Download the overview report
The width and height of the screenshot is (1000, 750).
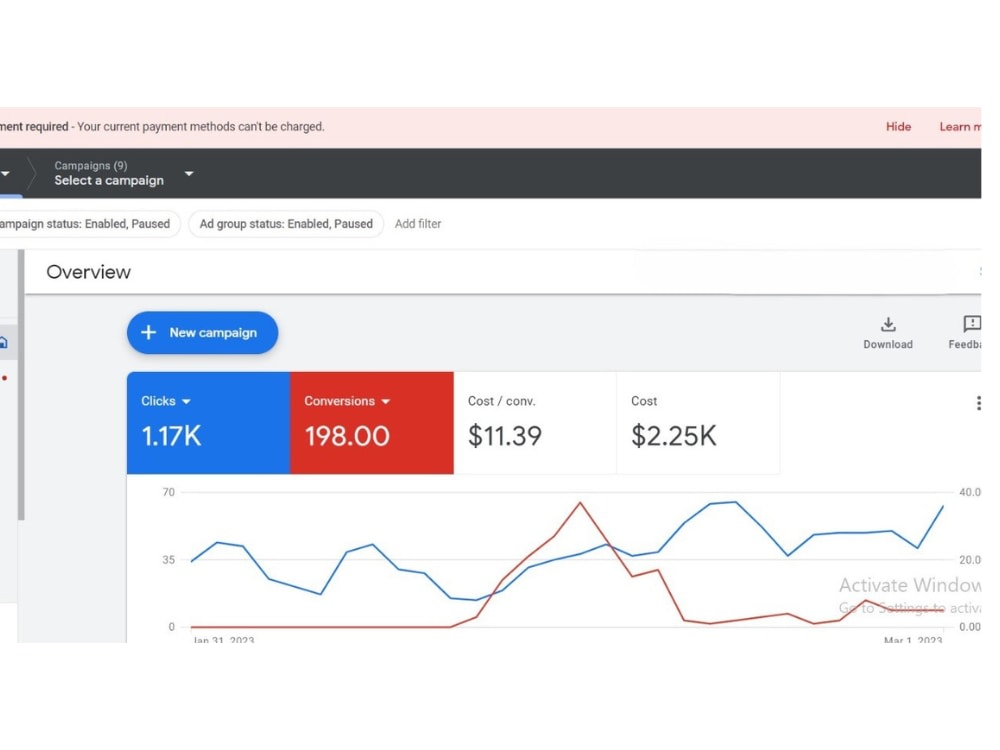coord(888,333)
